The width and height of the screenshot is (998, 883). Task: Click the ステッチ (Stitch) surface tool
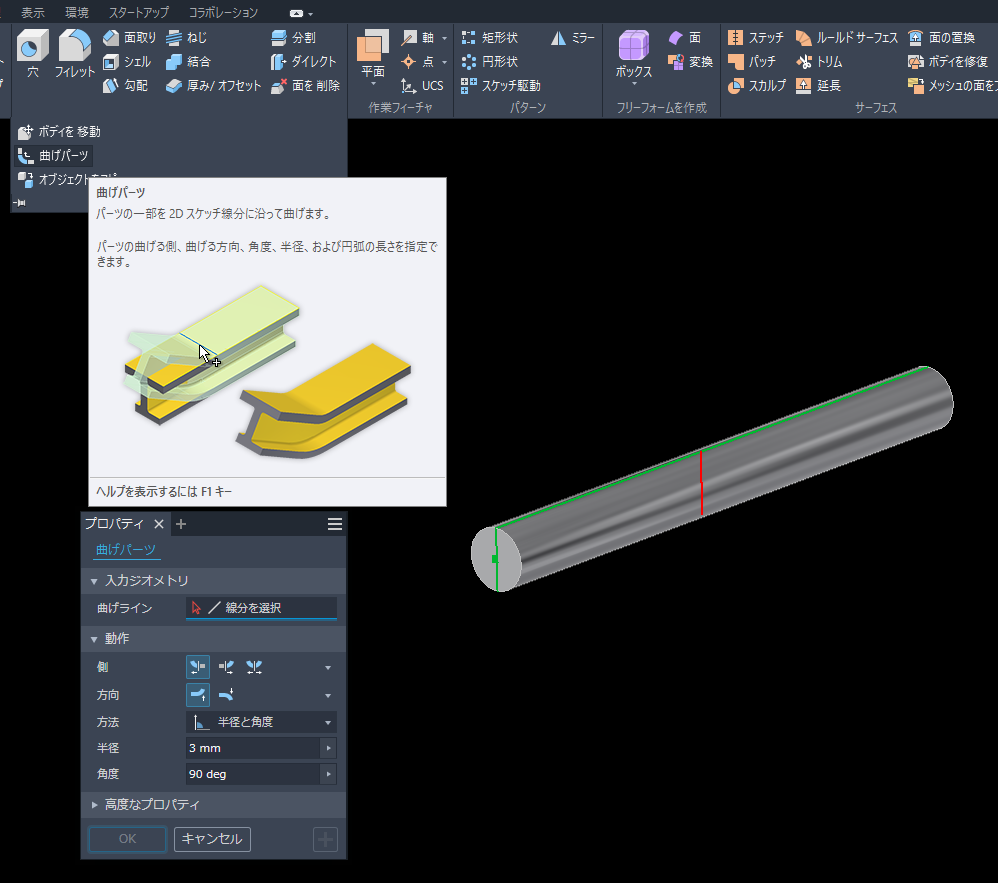click(756, 38)
